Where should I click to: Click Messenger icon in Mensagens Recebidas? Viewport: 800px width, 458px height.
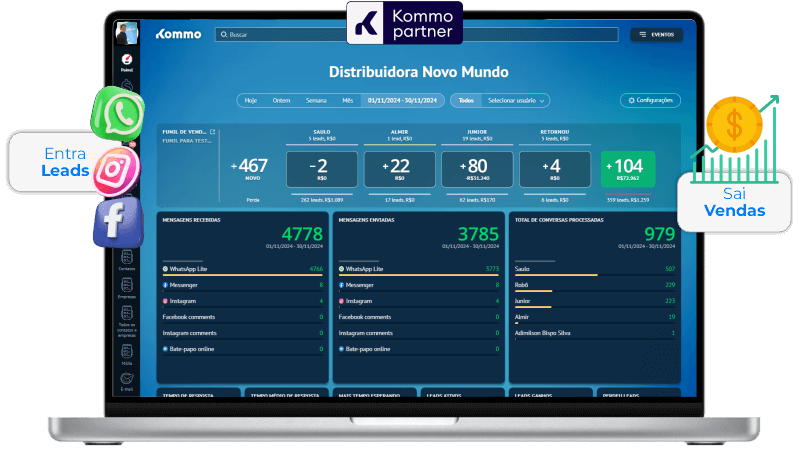165,285
